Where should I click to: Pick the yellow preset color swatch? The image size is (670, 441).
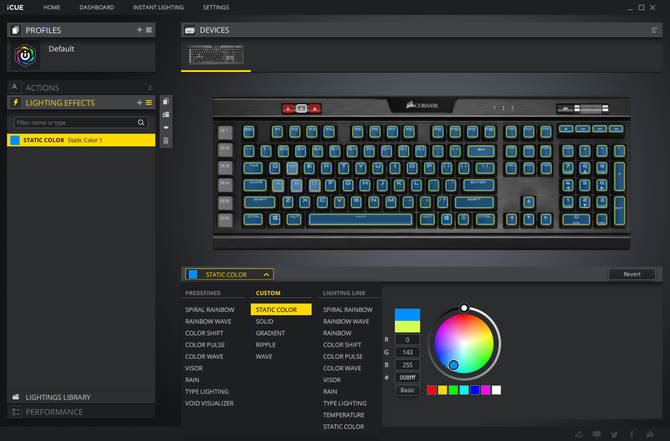[443, 390]
